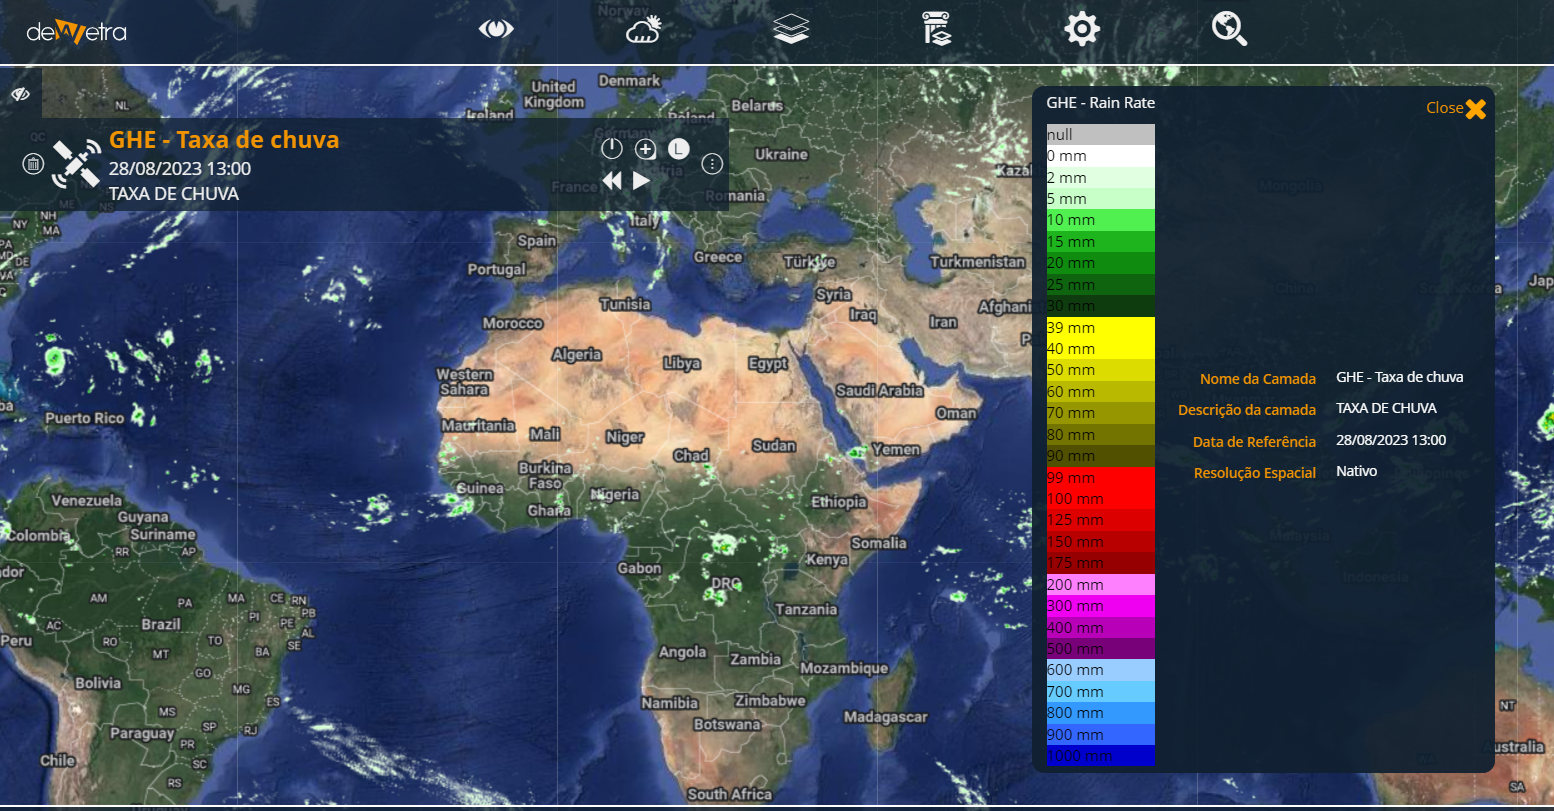Click the 39 mm yellow legend swatch
Screen dimensions: 1554x811
1101,328
